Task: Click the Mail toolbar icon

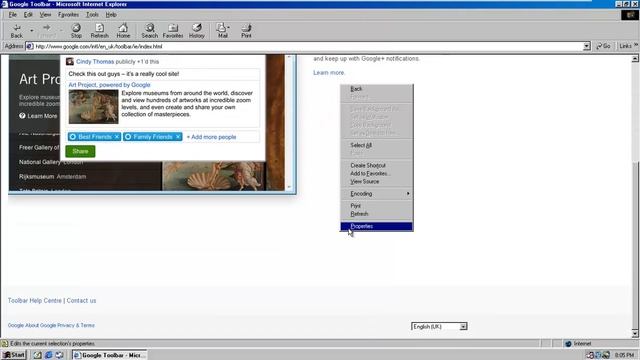Action: (222, 31)
